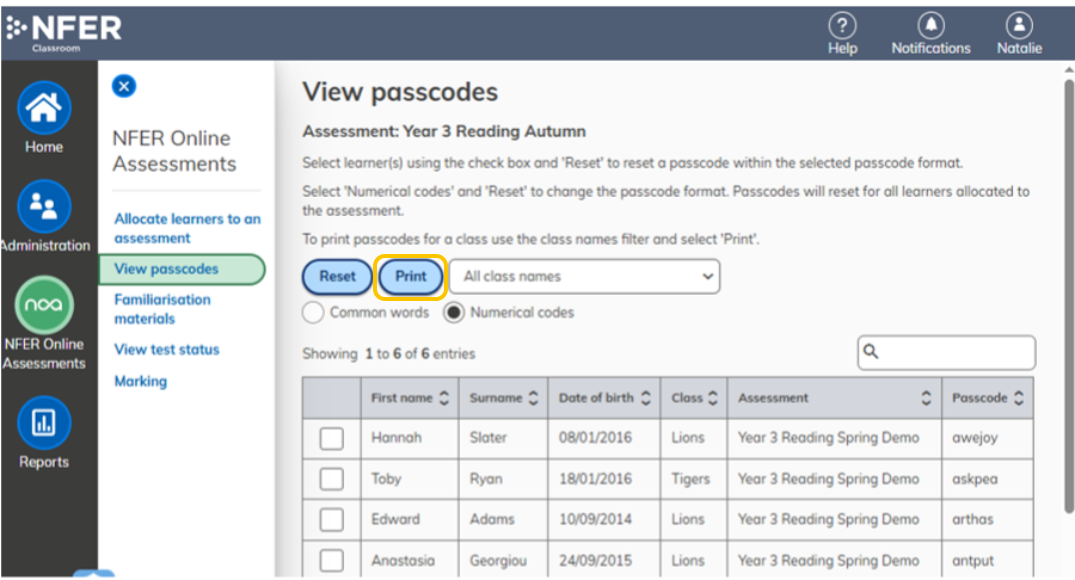Click the surname Georgiou

click(498, 561)
